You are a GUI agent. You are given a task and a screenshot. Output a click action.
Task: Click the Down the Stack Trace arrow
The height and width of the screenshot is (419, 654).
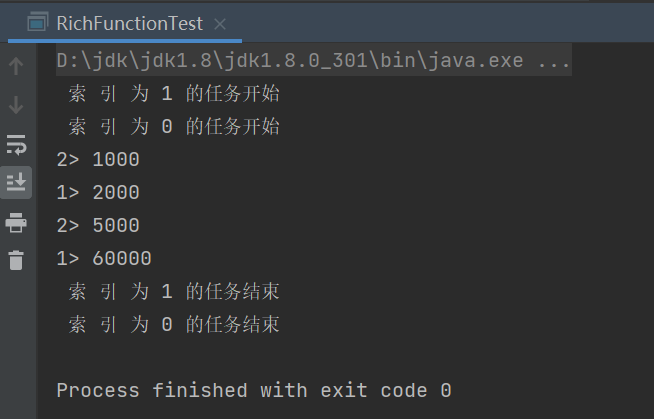(x=16, y=104)
